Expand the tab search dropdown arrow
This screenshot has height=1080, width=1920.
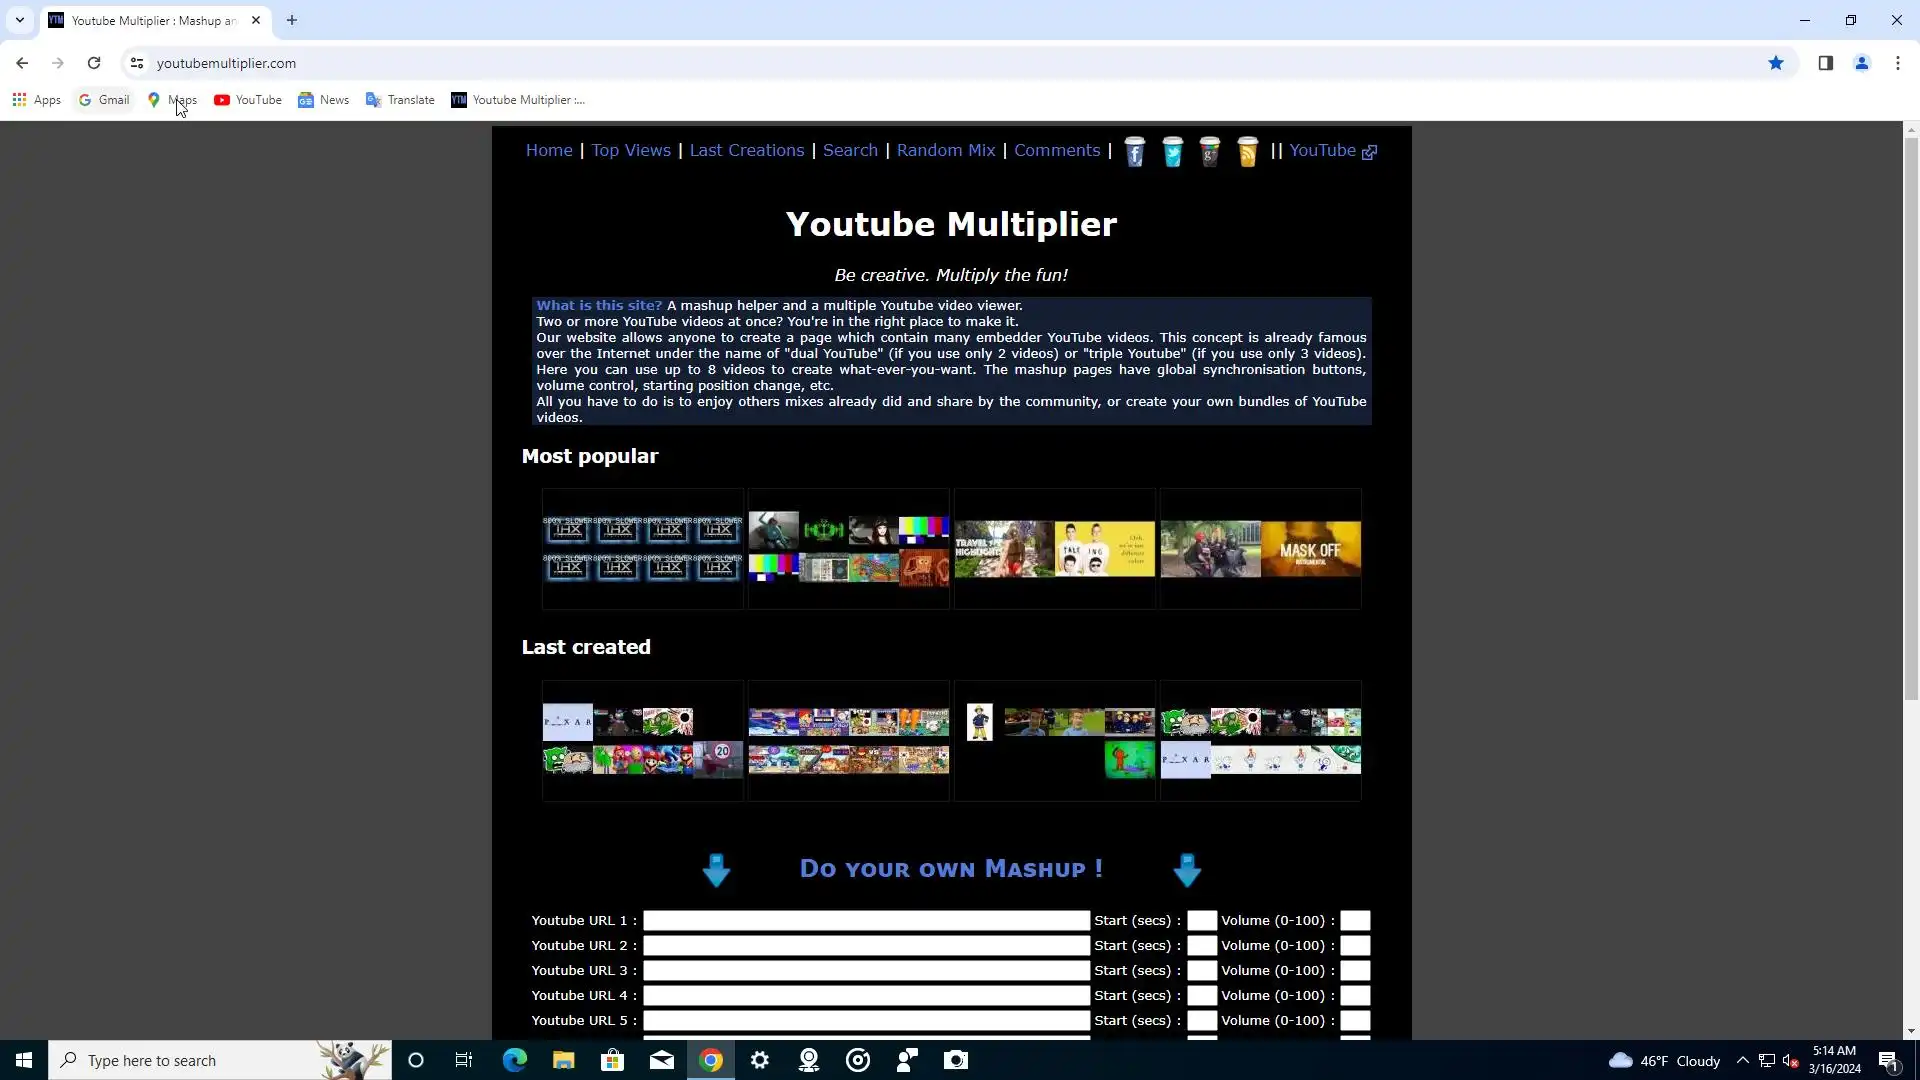pos(19,20)
